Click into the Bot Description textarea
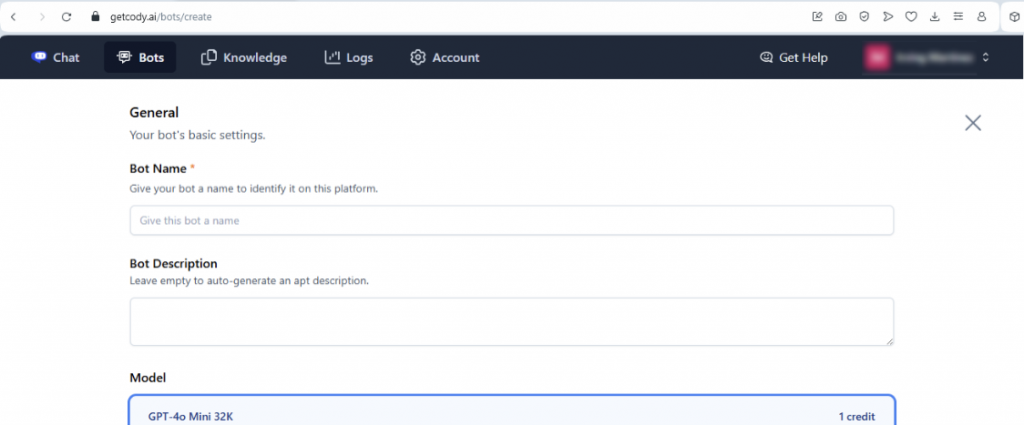Viewport: 1024px width, 425px height. (x=511, y=321)
